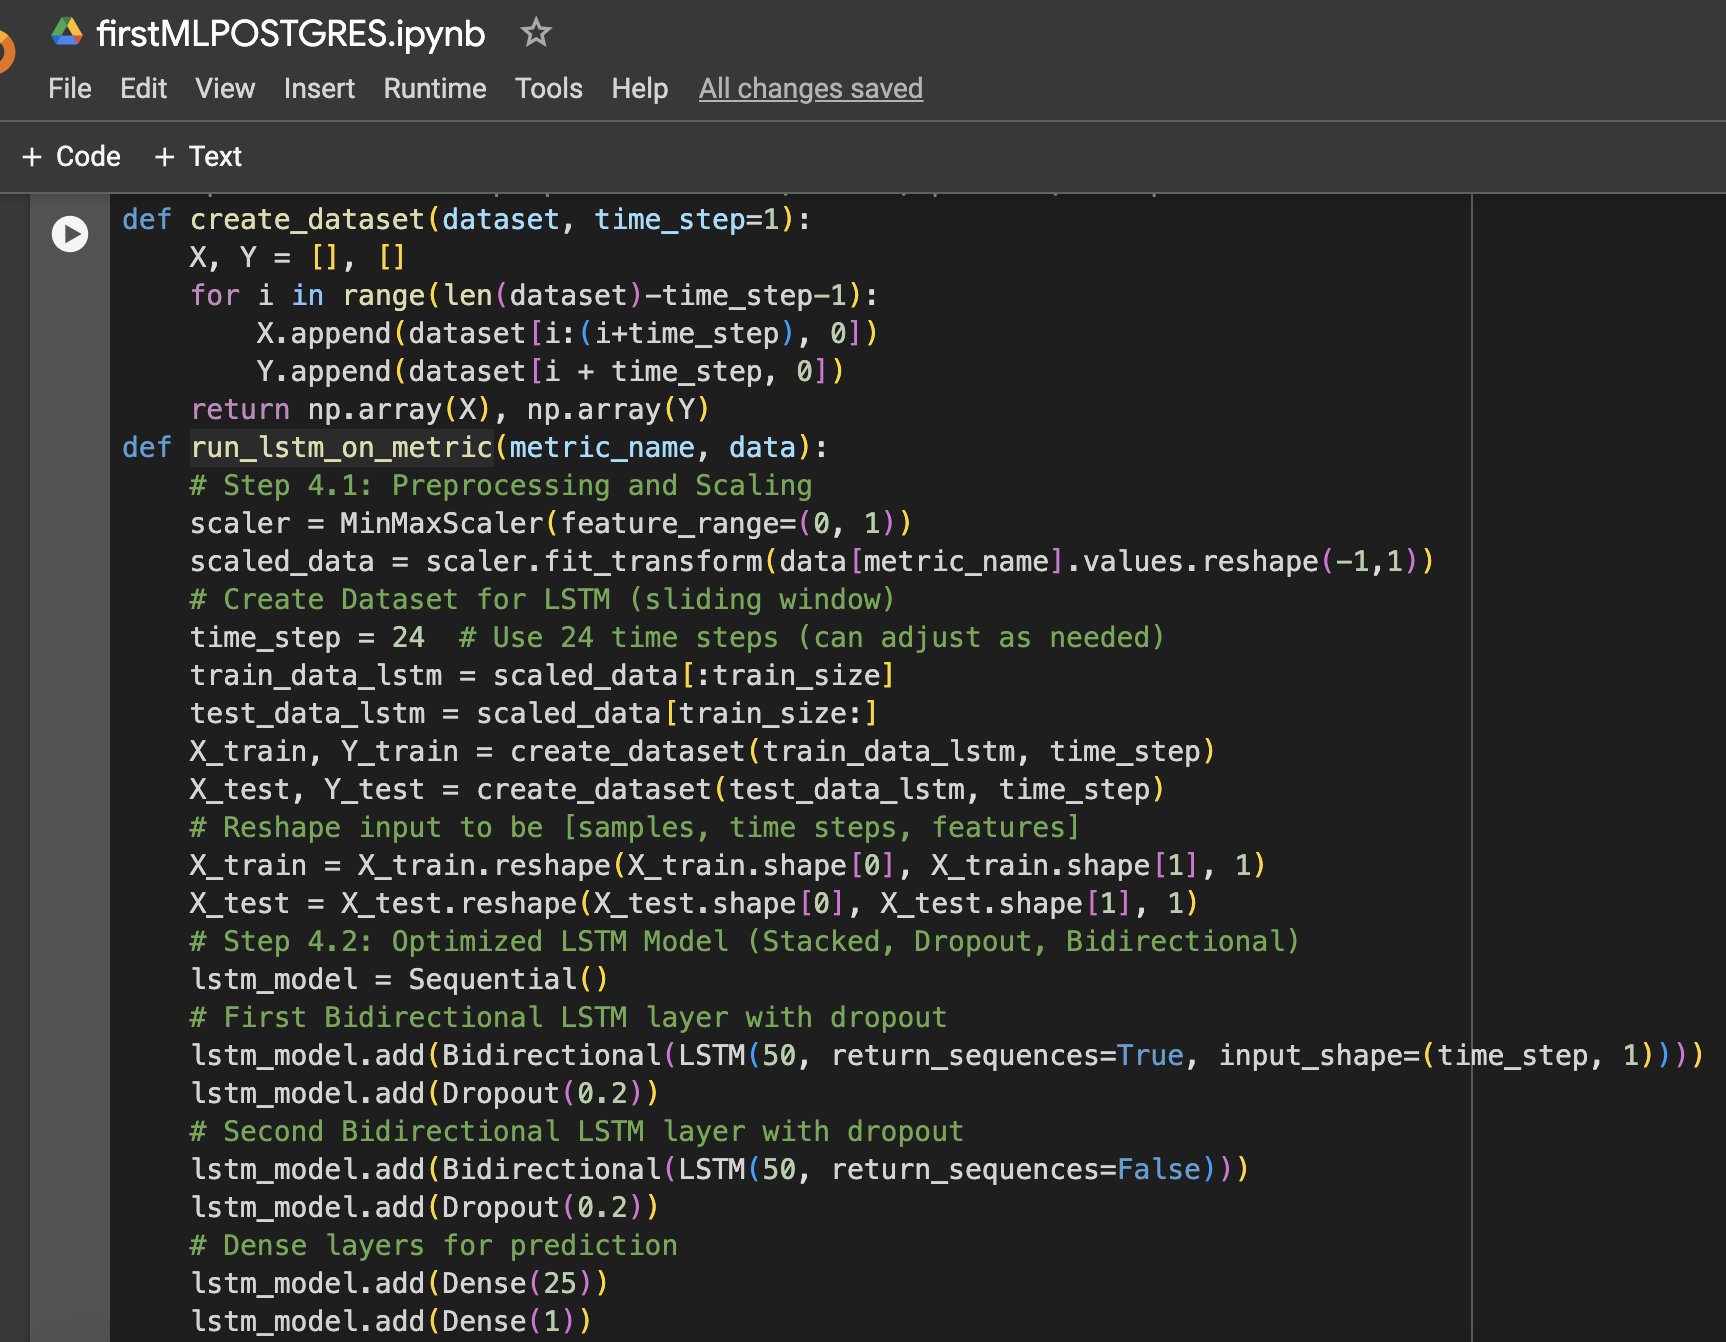Open the View menu
Image resolution: width=1726 pixels, height=1342 pixels.
coord(225,88)
